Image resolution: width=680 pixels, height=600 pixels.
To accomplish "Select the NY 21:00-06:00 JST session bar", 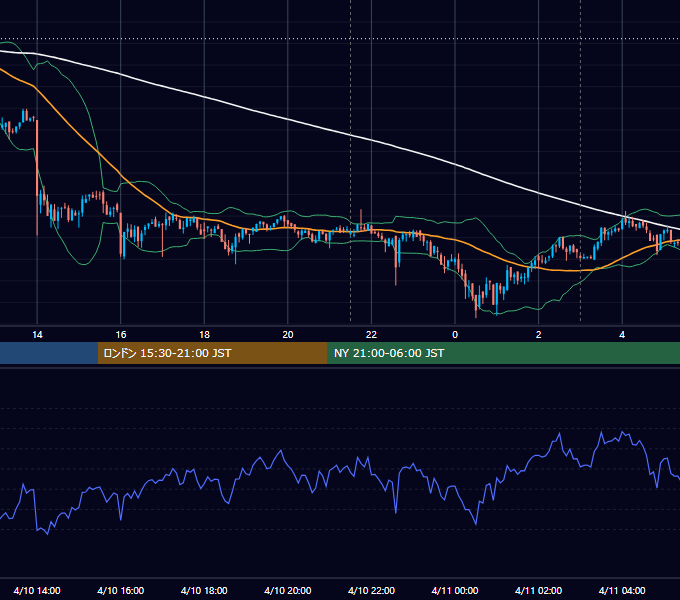I will click(x=503, y=353).
